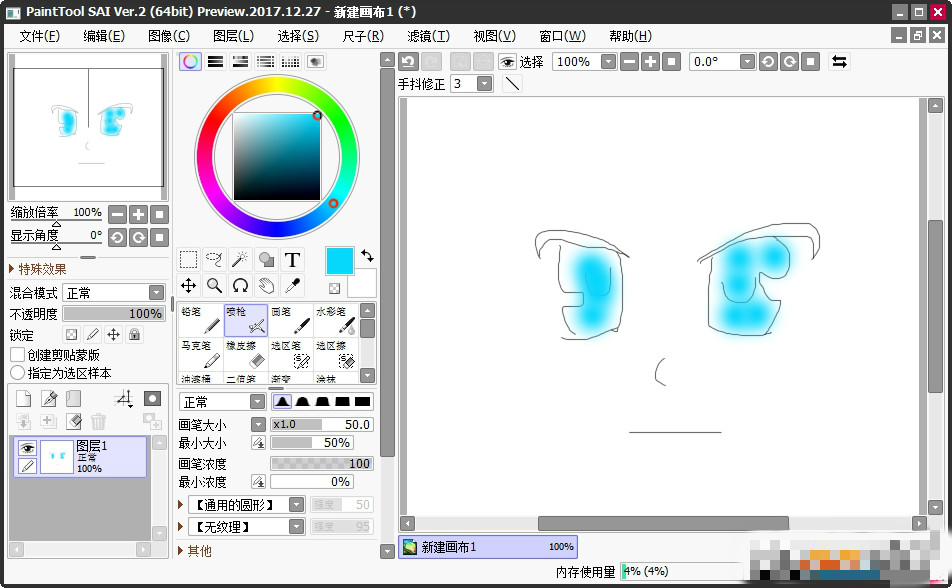Open the 【无纹理】 texture dropdown
952x588 pixels.
(x=296, y=527)
